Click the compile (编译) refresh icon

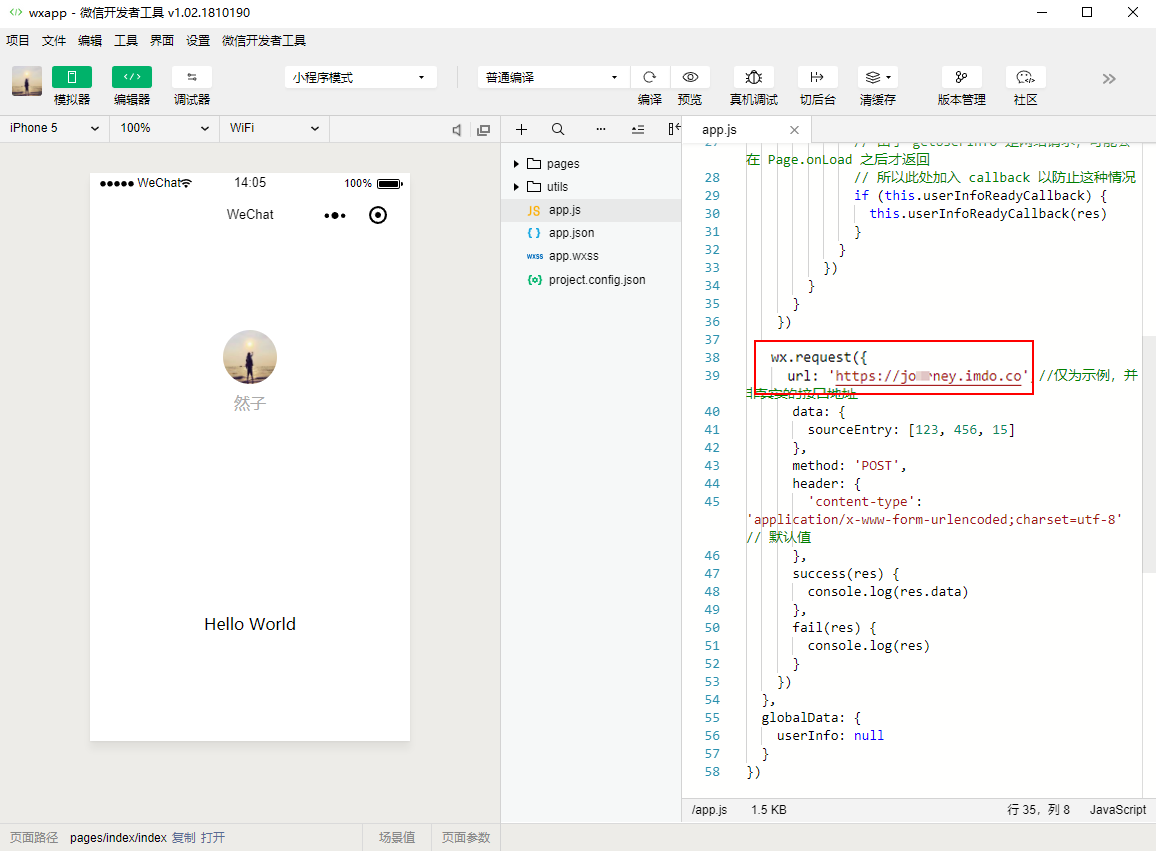[650, 77]
